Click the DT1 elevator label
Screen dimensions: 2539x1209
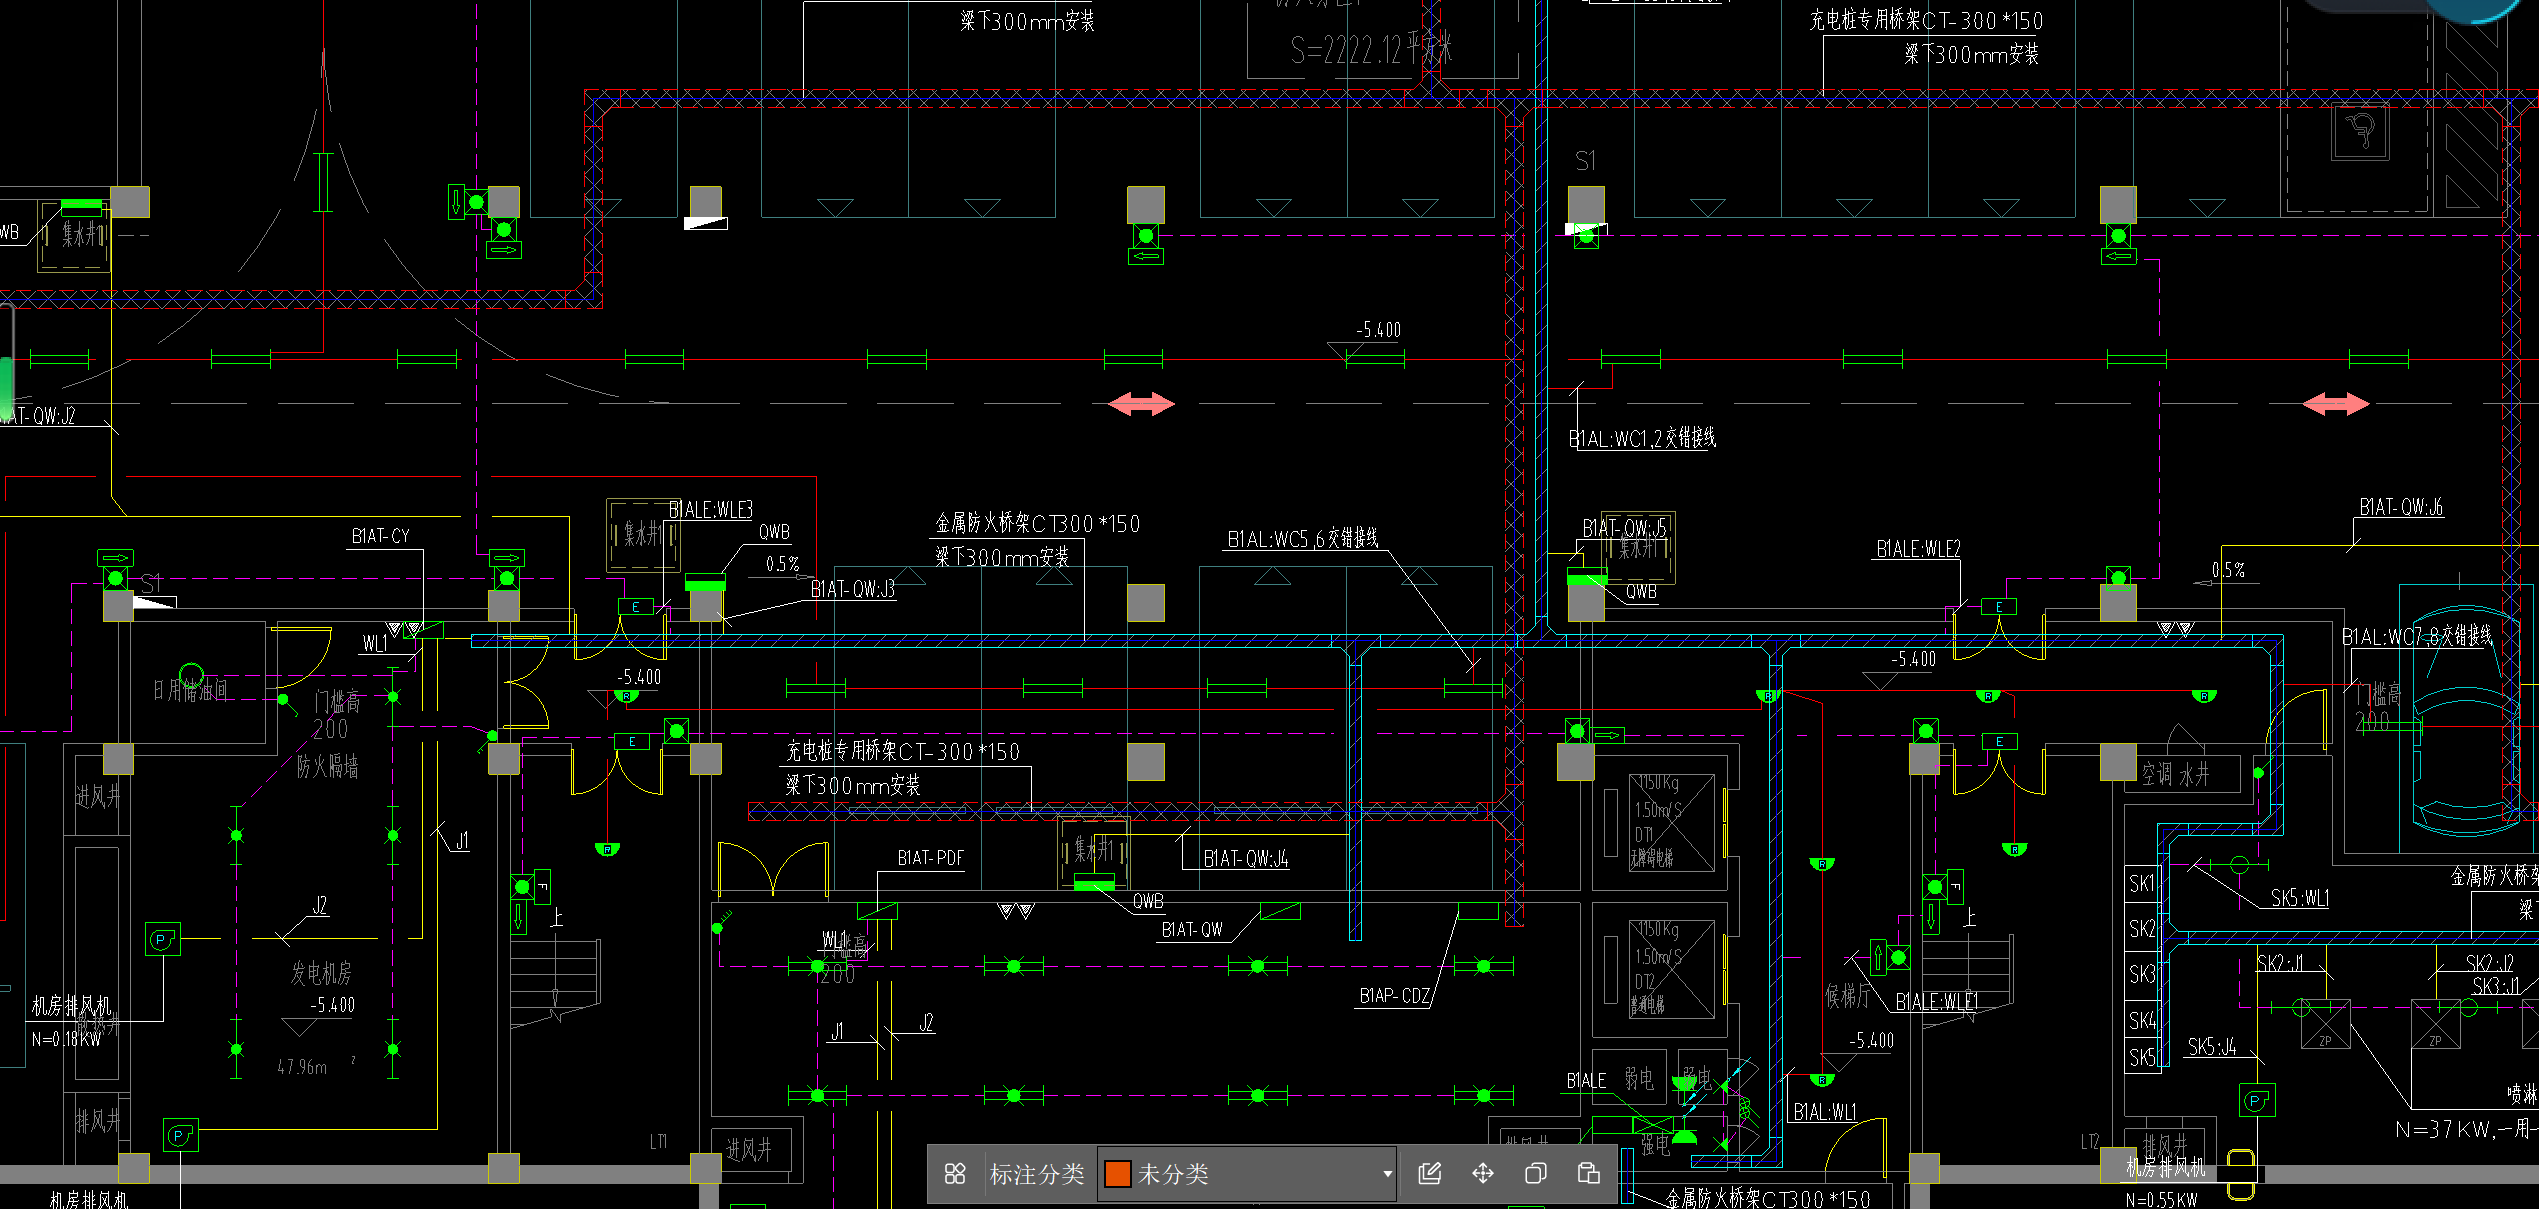pyautogui.click(x=1644, y=834)
